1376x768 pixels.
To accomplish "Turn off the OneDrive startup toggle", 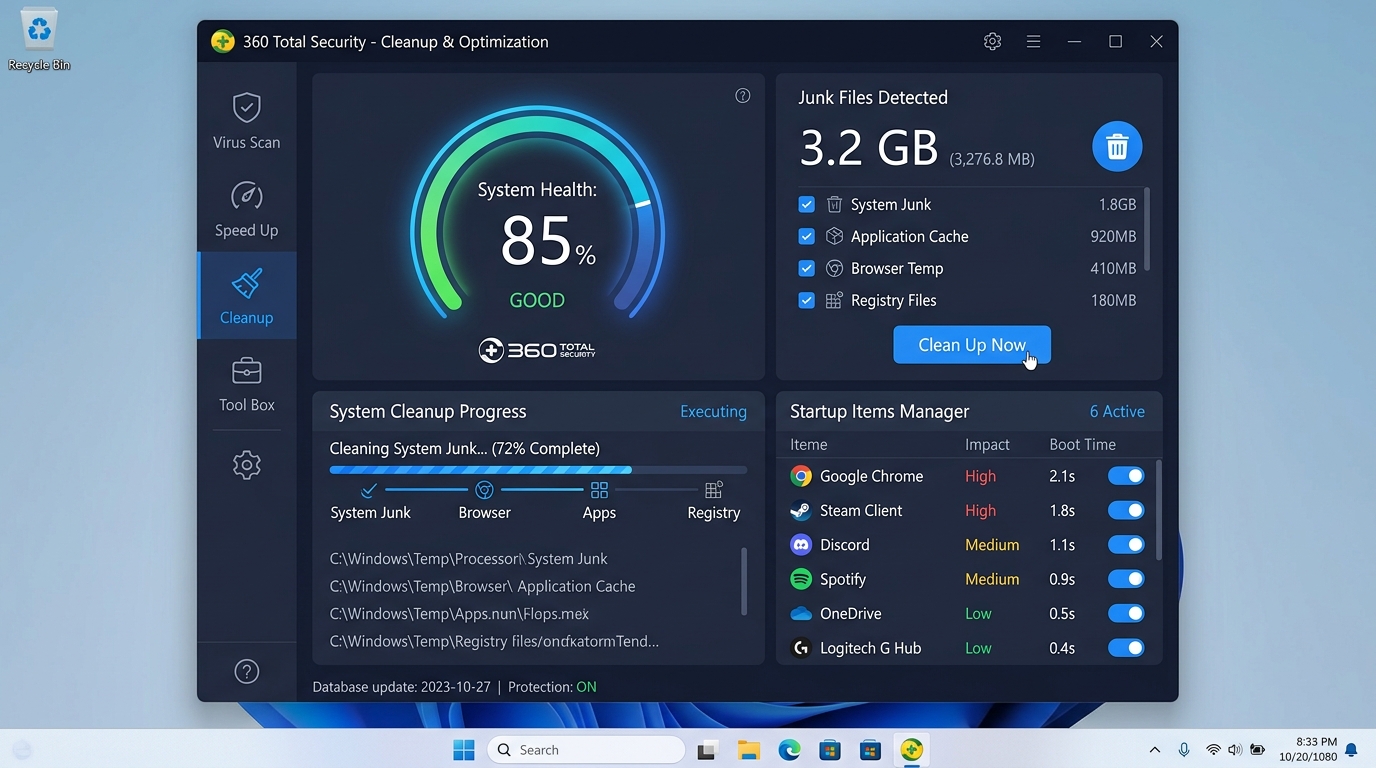I will click(1126, 613).
